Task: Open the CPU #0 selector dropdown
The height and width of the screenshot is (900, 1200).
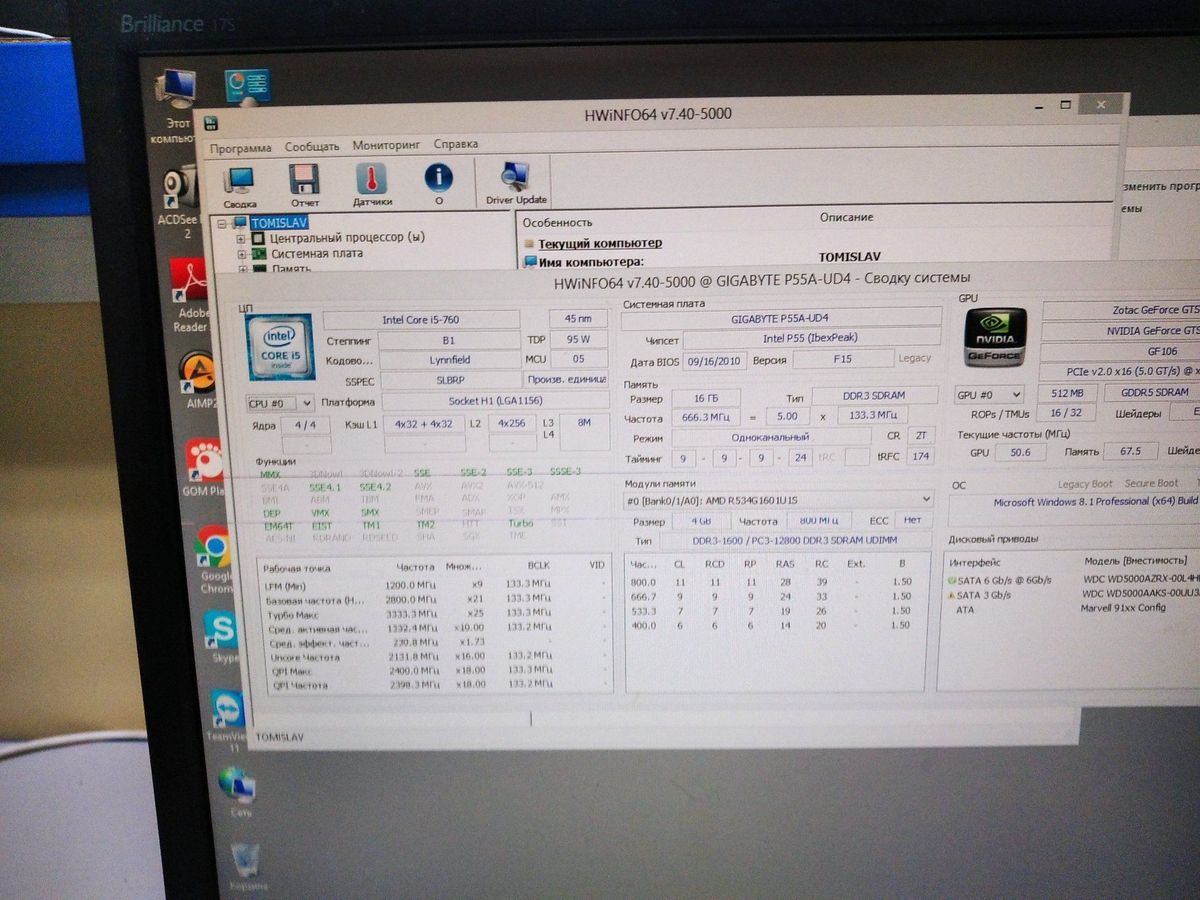Action: click(x=280, y=403)
